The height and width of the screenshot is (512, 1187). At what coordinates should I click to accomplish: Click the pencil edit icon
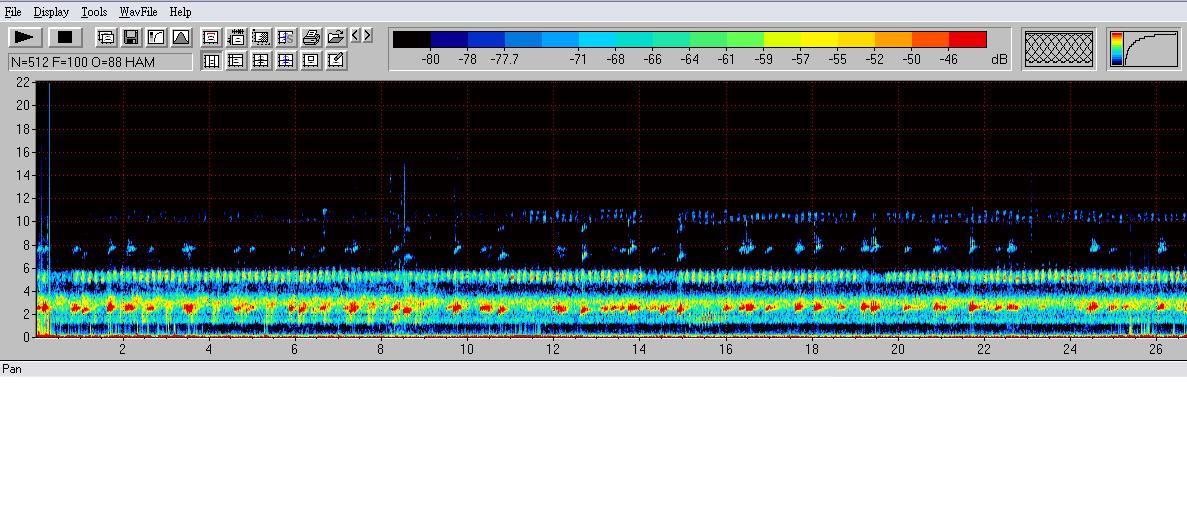pyautogui.click(x=336, y=61)
